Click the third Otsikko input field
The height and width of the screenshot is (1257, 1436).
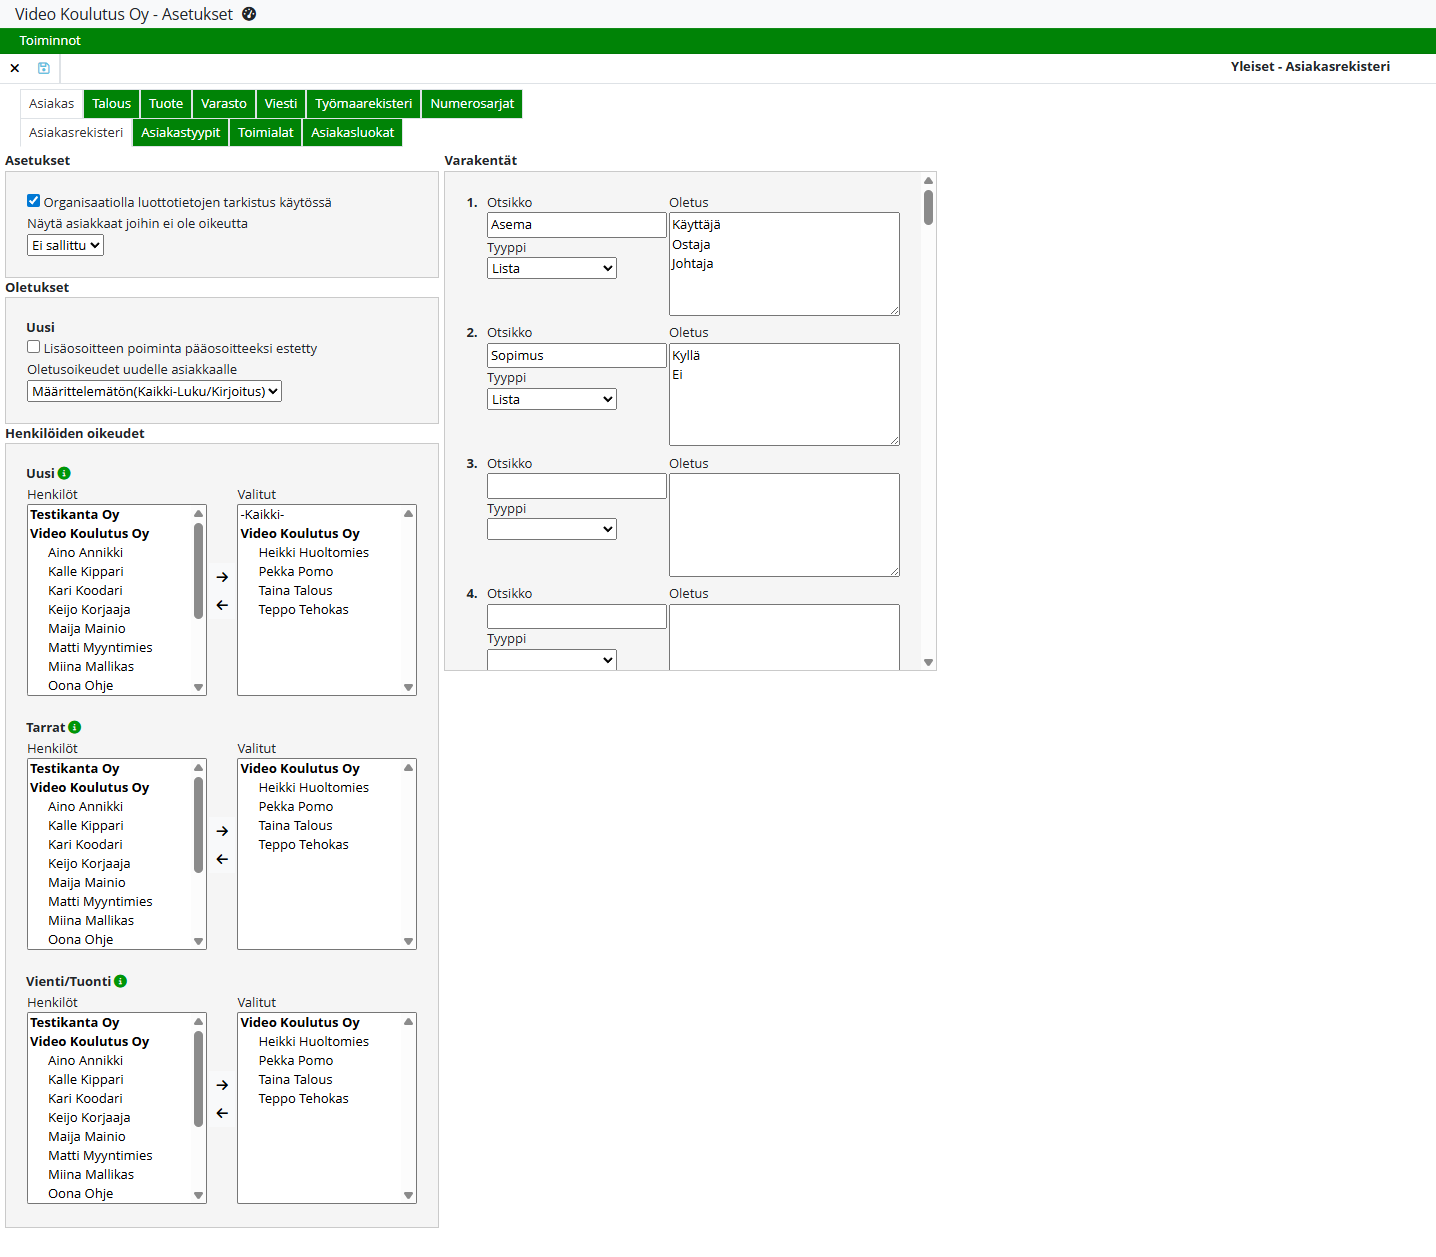point(576,486)
